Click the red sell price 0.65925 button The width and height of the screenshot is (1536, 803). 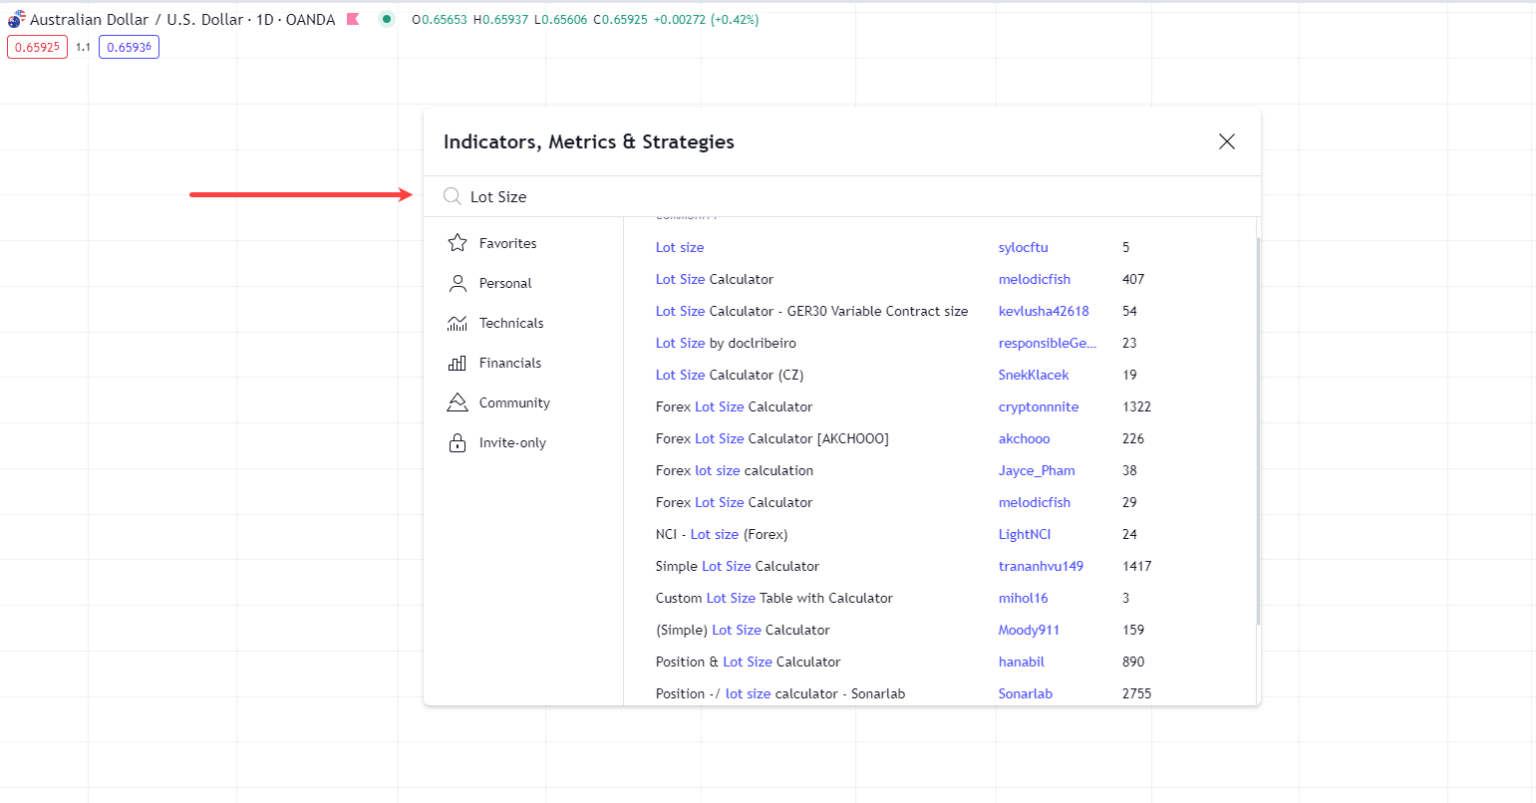tap(37, 47)
